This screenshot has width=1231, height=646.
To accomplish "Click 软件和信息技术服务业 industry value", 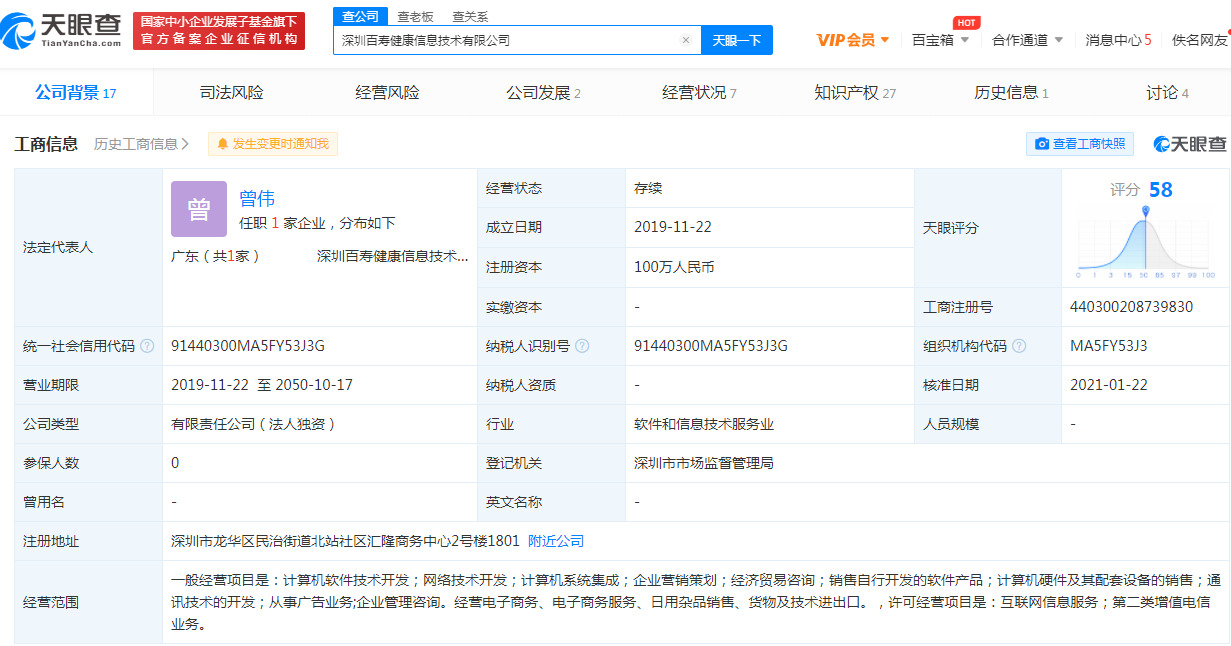I will click(x=704, y=424).
